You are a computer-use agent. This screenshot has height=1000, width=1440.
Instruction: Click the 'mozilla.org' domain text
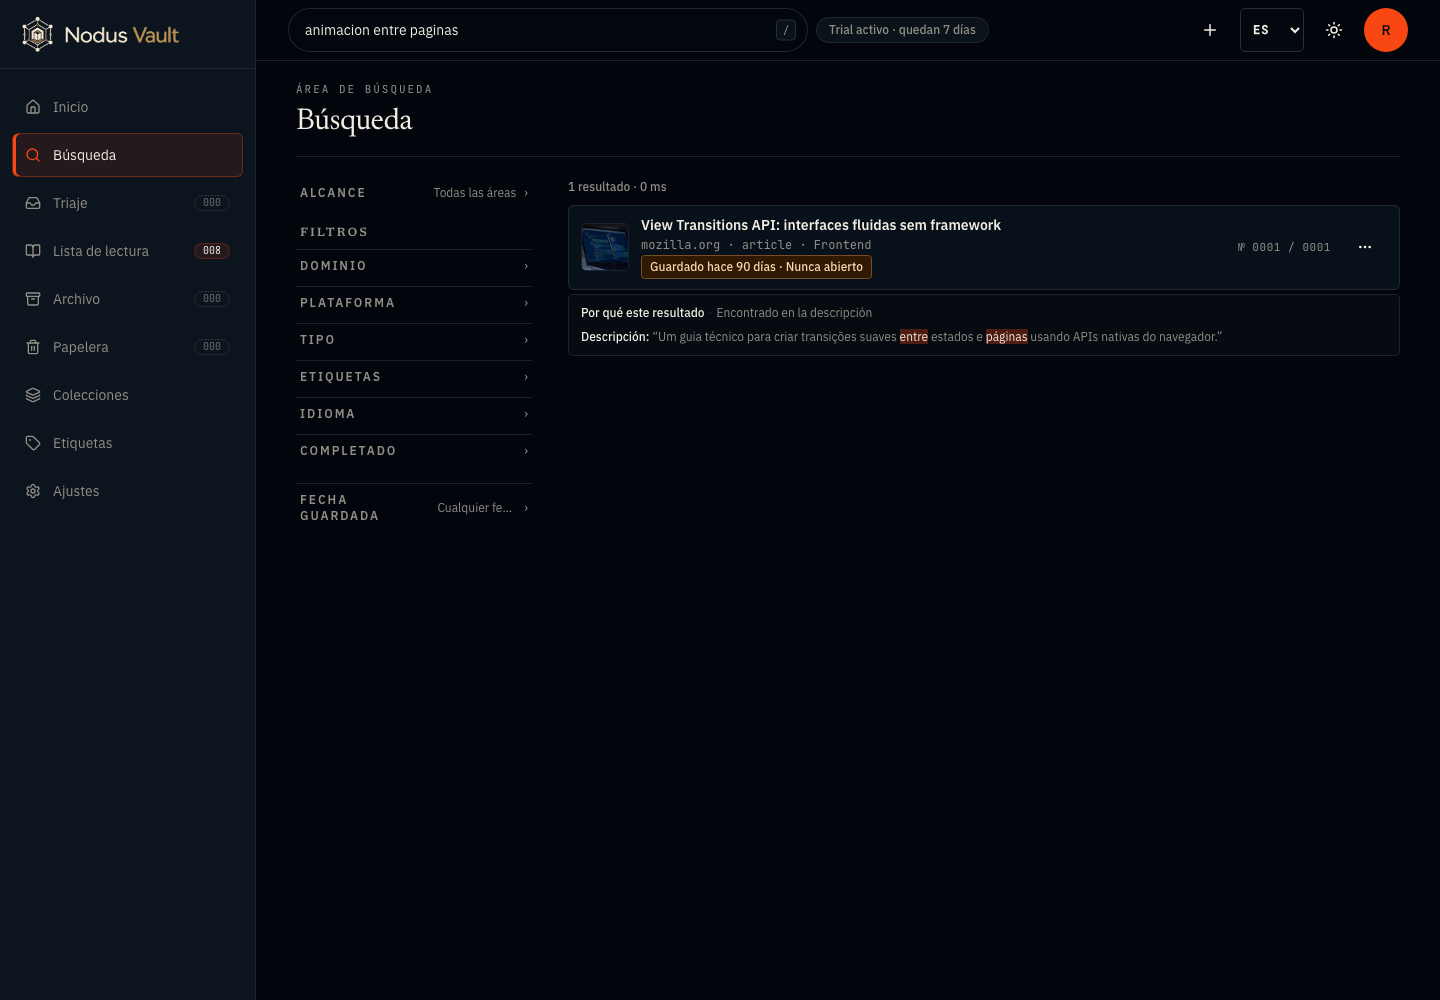click(x=680, y=245)
